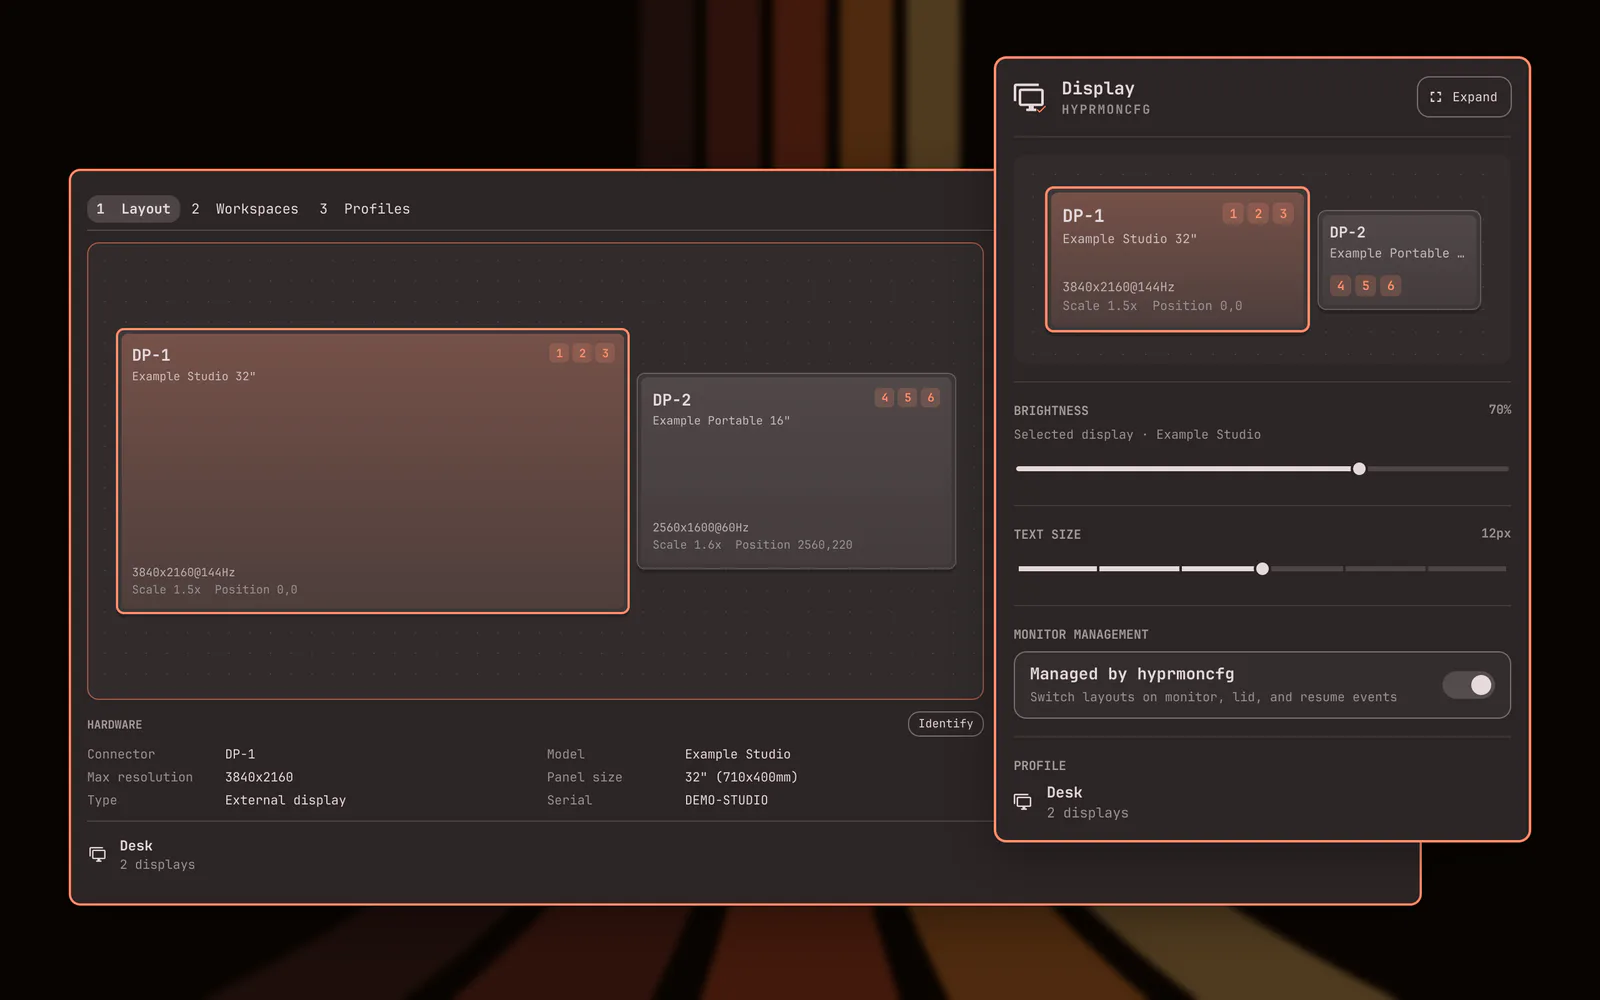1600x1000 pixels.
Task: Click the Desk profile monitor icon in the Display panel
Action: pos(1022,802)
